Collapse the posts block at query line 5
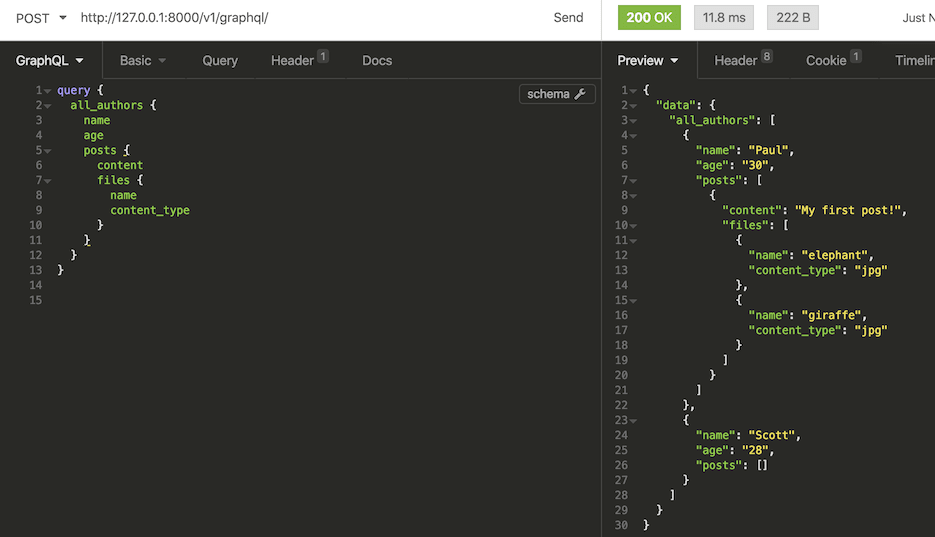This screenshot has width=935, height=537. 48,151
